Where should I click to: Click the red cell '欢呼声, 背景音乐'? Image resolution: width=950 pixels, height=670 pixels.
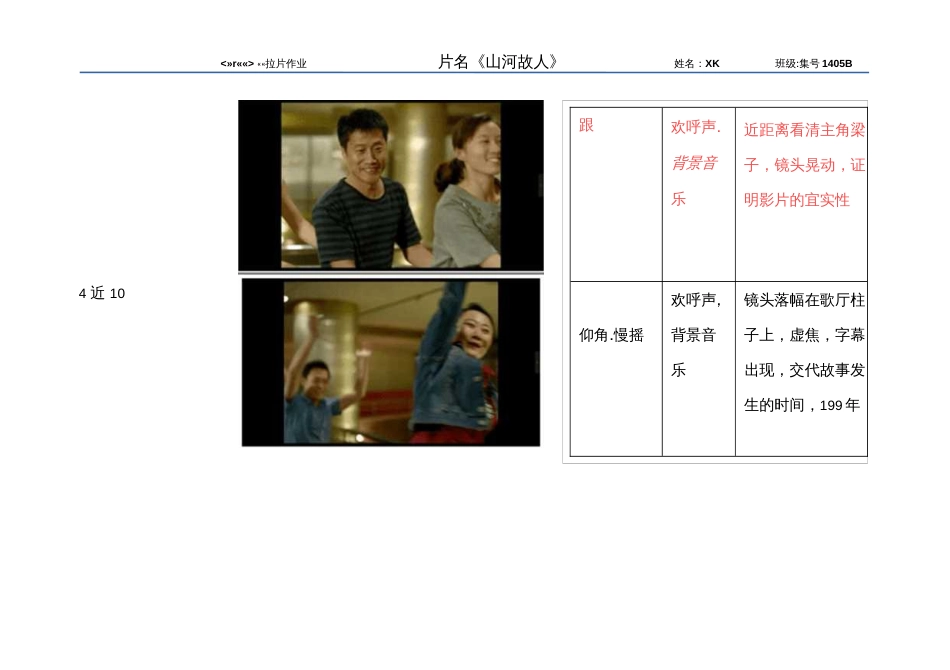point(696,163)
